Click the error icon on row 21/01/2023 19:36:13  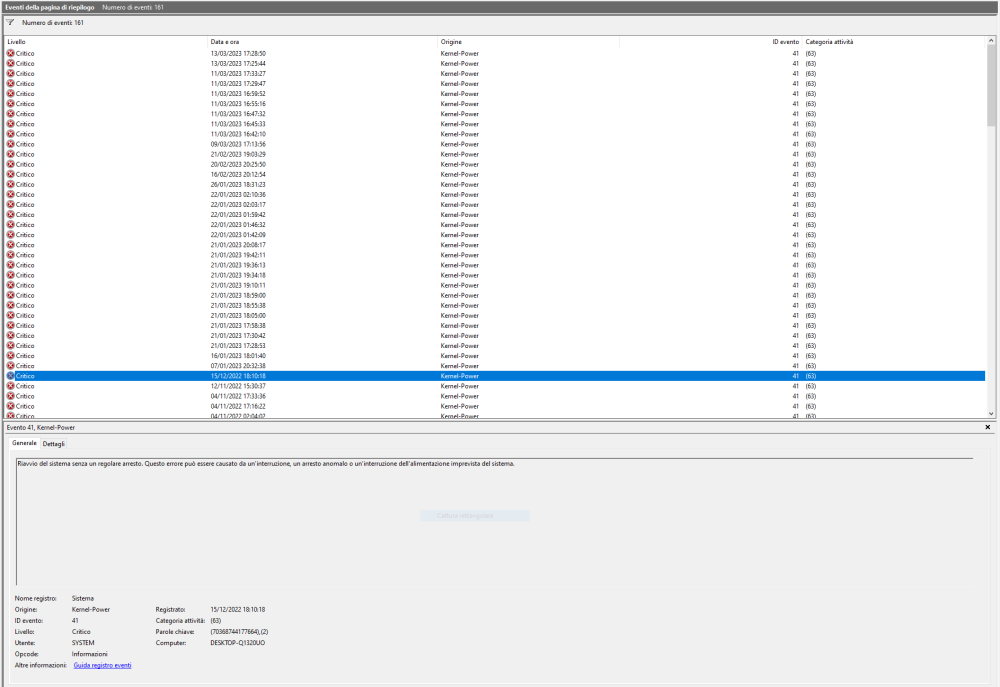tap(10, 265)
